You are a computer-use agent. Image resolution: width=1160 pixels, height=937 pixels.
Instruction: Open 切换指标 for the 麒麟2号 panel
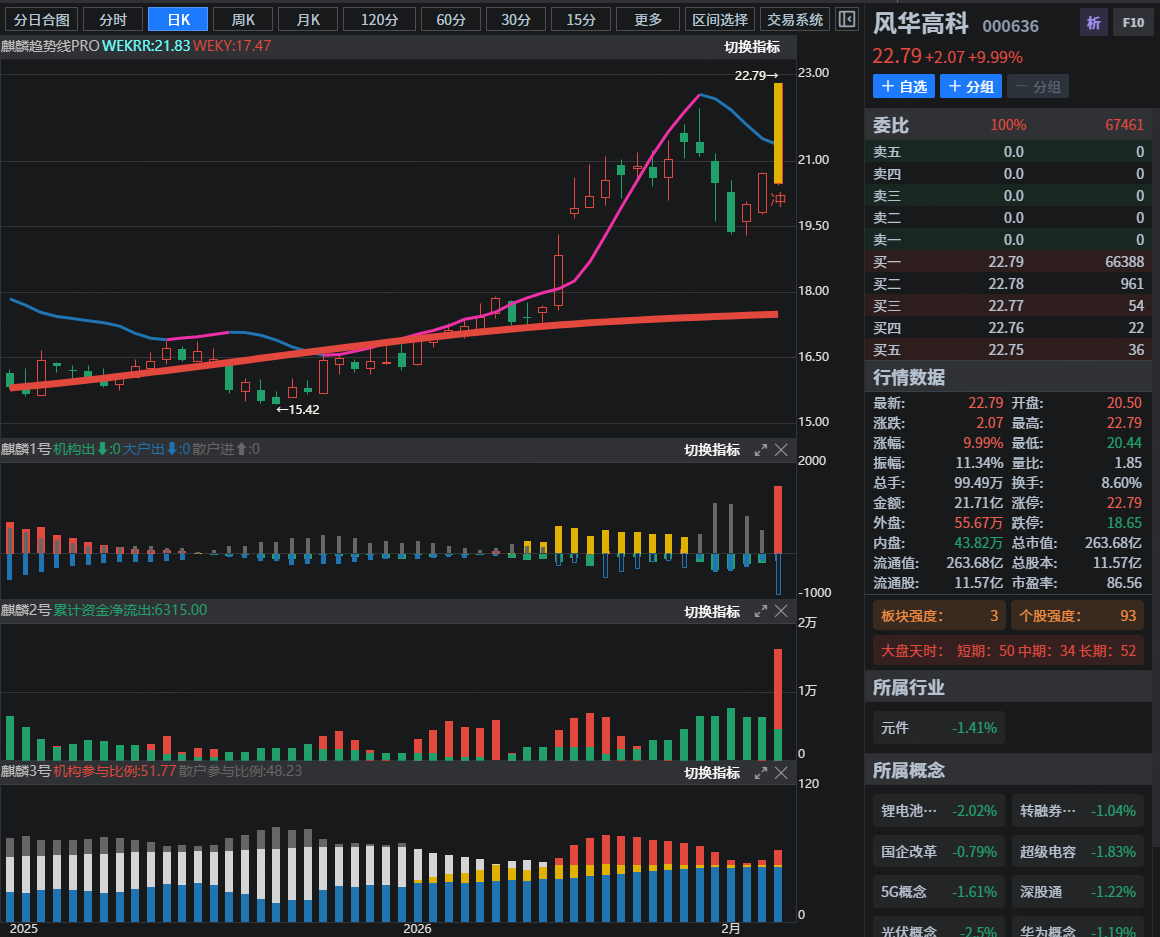712,611
